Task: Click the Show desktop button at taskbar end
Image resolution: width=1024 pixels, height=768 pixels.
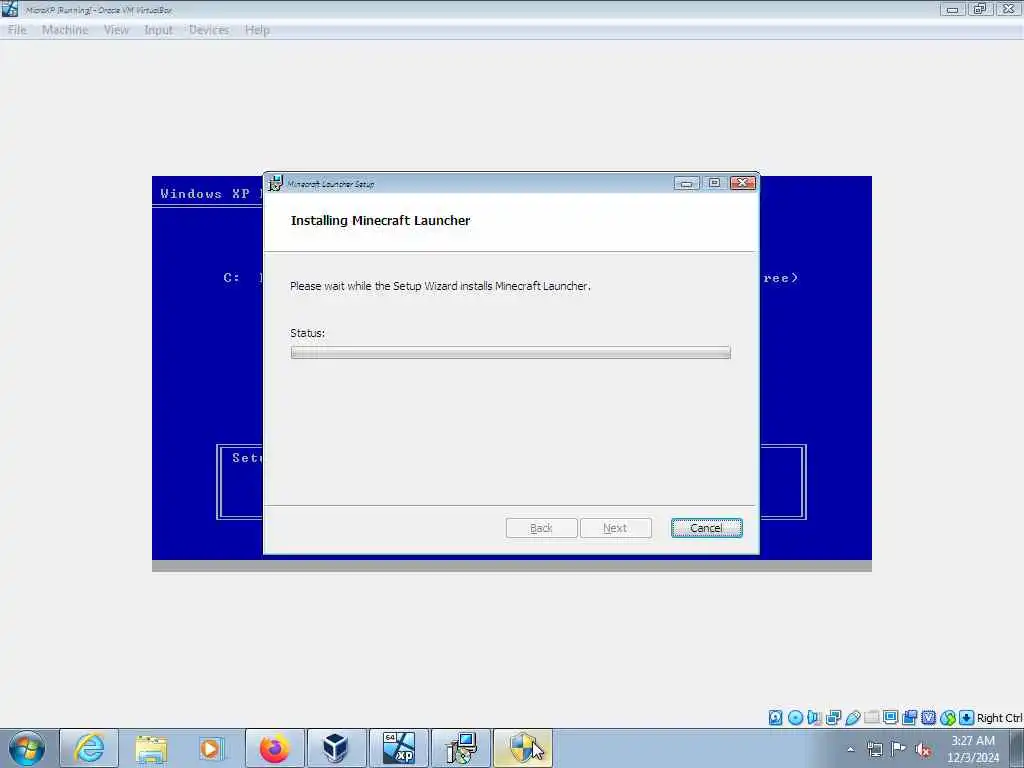Action: pos(1019,748)
